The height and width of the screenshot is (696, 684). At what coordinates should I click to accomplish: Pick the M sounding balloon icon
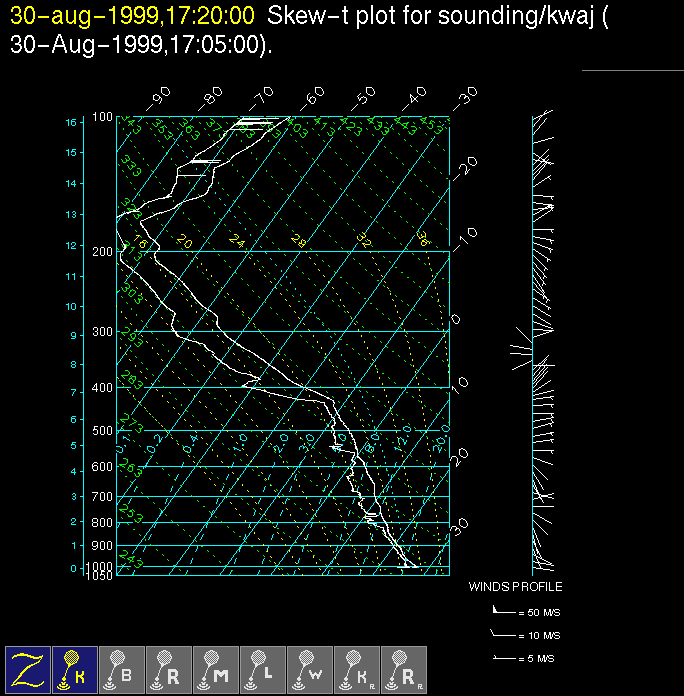click(x=216, y=669)
